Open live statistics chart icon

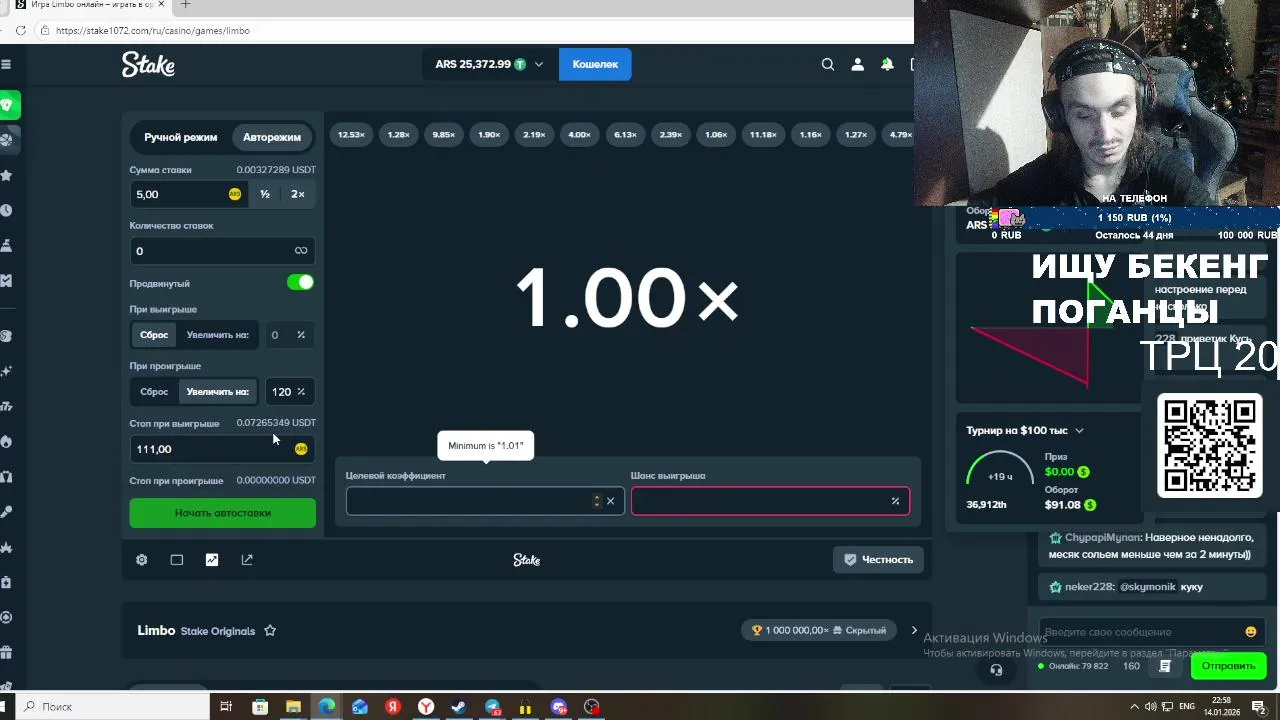click(x=212, y=560)
